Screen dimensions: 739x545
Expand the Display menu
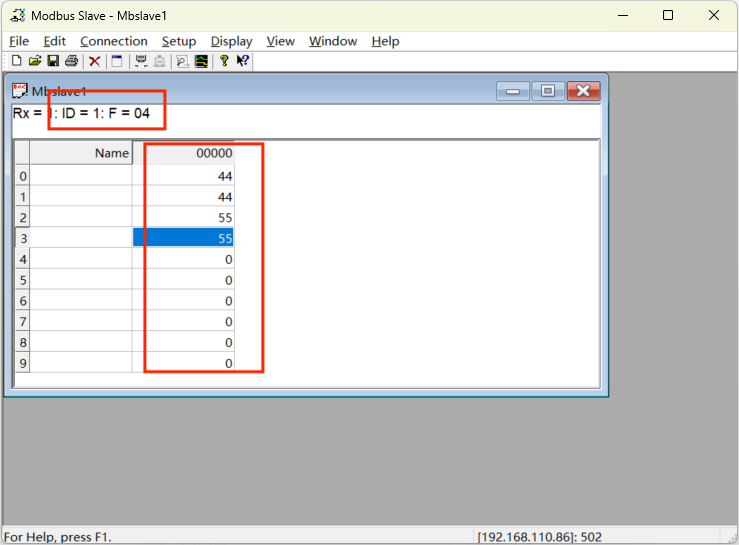tap(231, 41)
